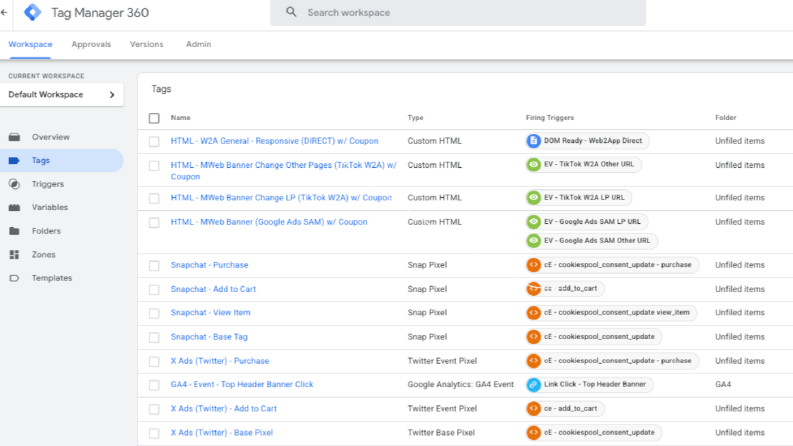
Task: Sort by the Name column header
Action: pyautogui.click(x=181, y=117)
